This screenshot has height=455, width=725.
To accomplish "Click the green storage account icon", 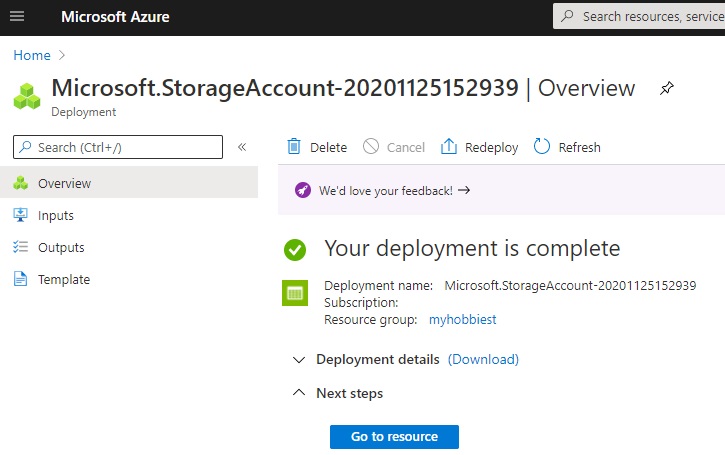I will click(295, 293).
